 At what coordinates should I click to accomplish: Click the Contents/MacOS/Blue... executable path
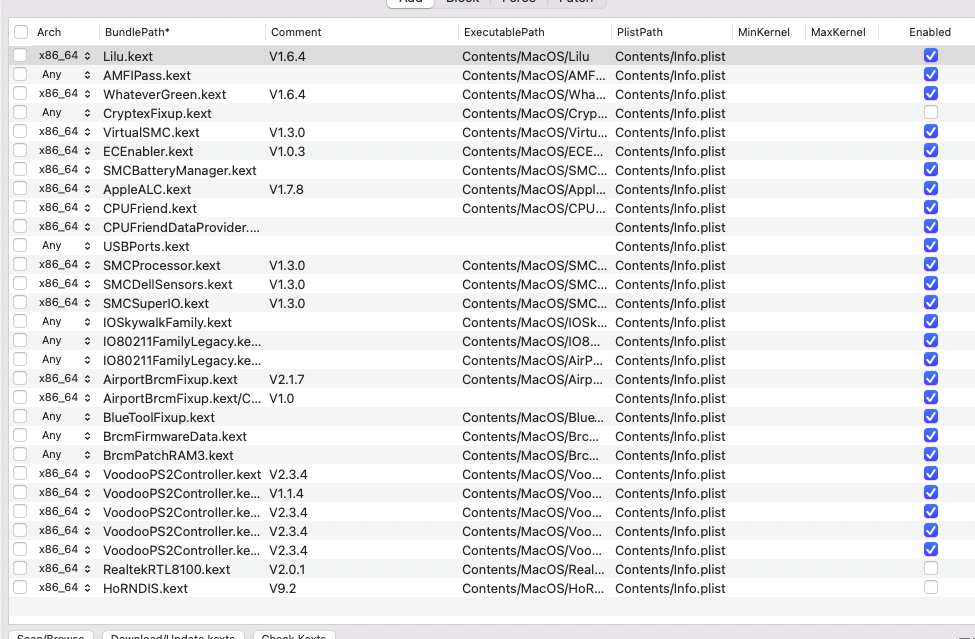point(535,417)
